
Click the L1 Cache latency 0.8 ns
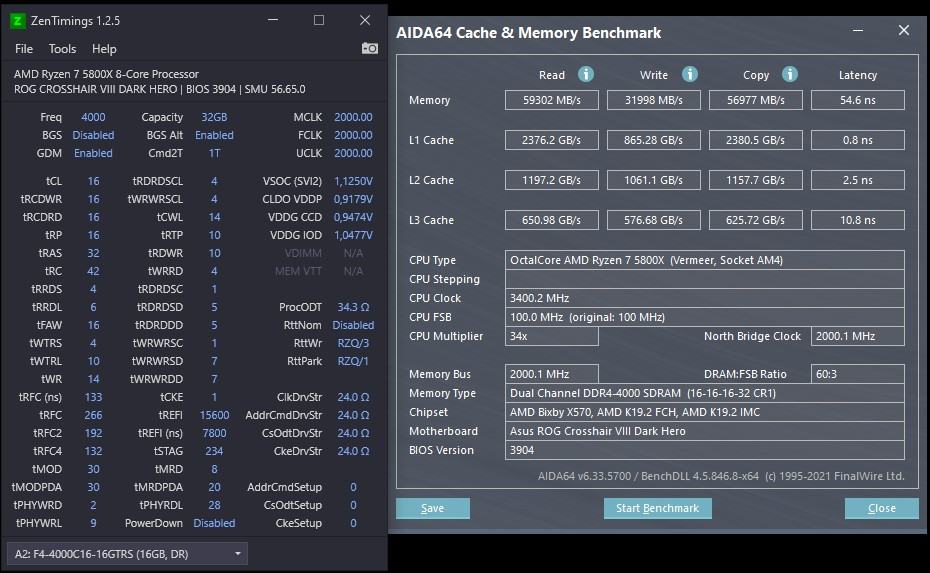click(858, 140)
